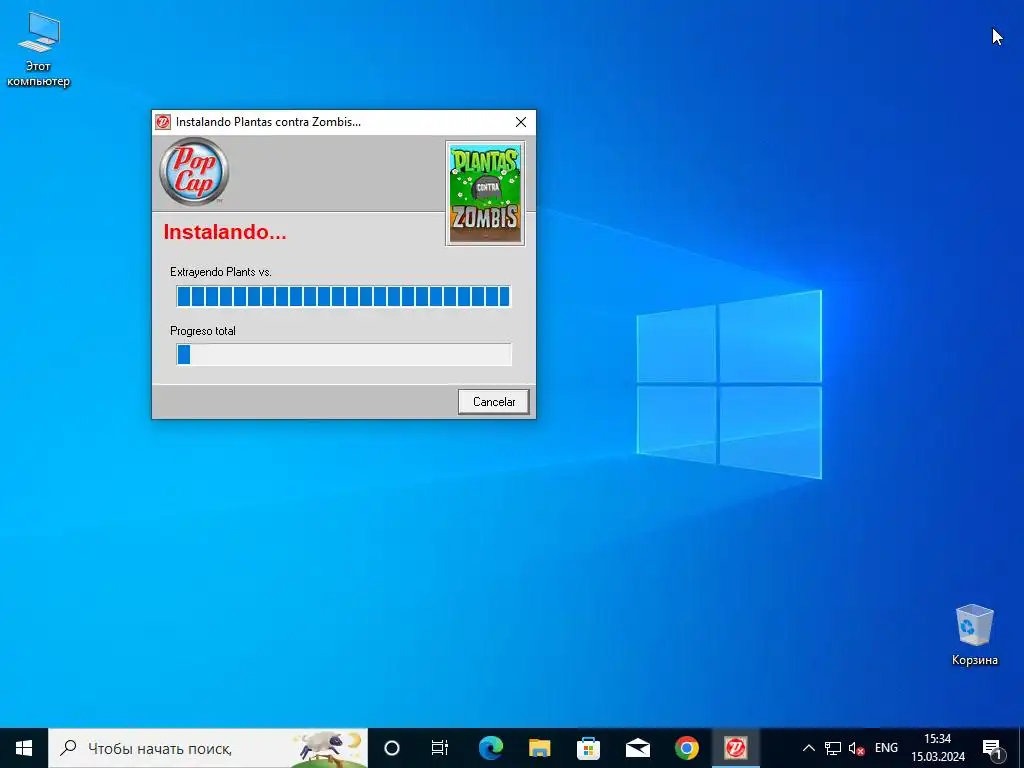Image resolution: width=1024 pixels, height=768 pixels.
Task: Cancel the installation with the Cancelar button
Action: pos(493,402)
